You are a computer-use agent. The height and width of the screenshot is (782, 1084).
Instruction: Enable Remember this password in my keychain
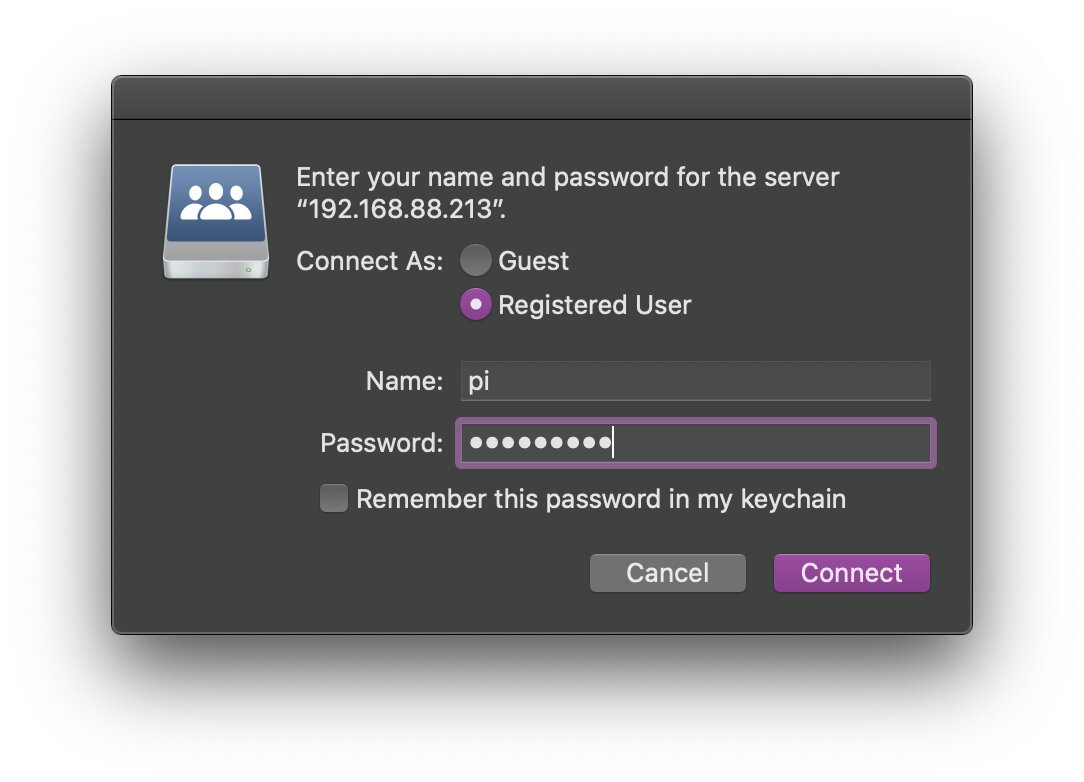coord(334,499)
